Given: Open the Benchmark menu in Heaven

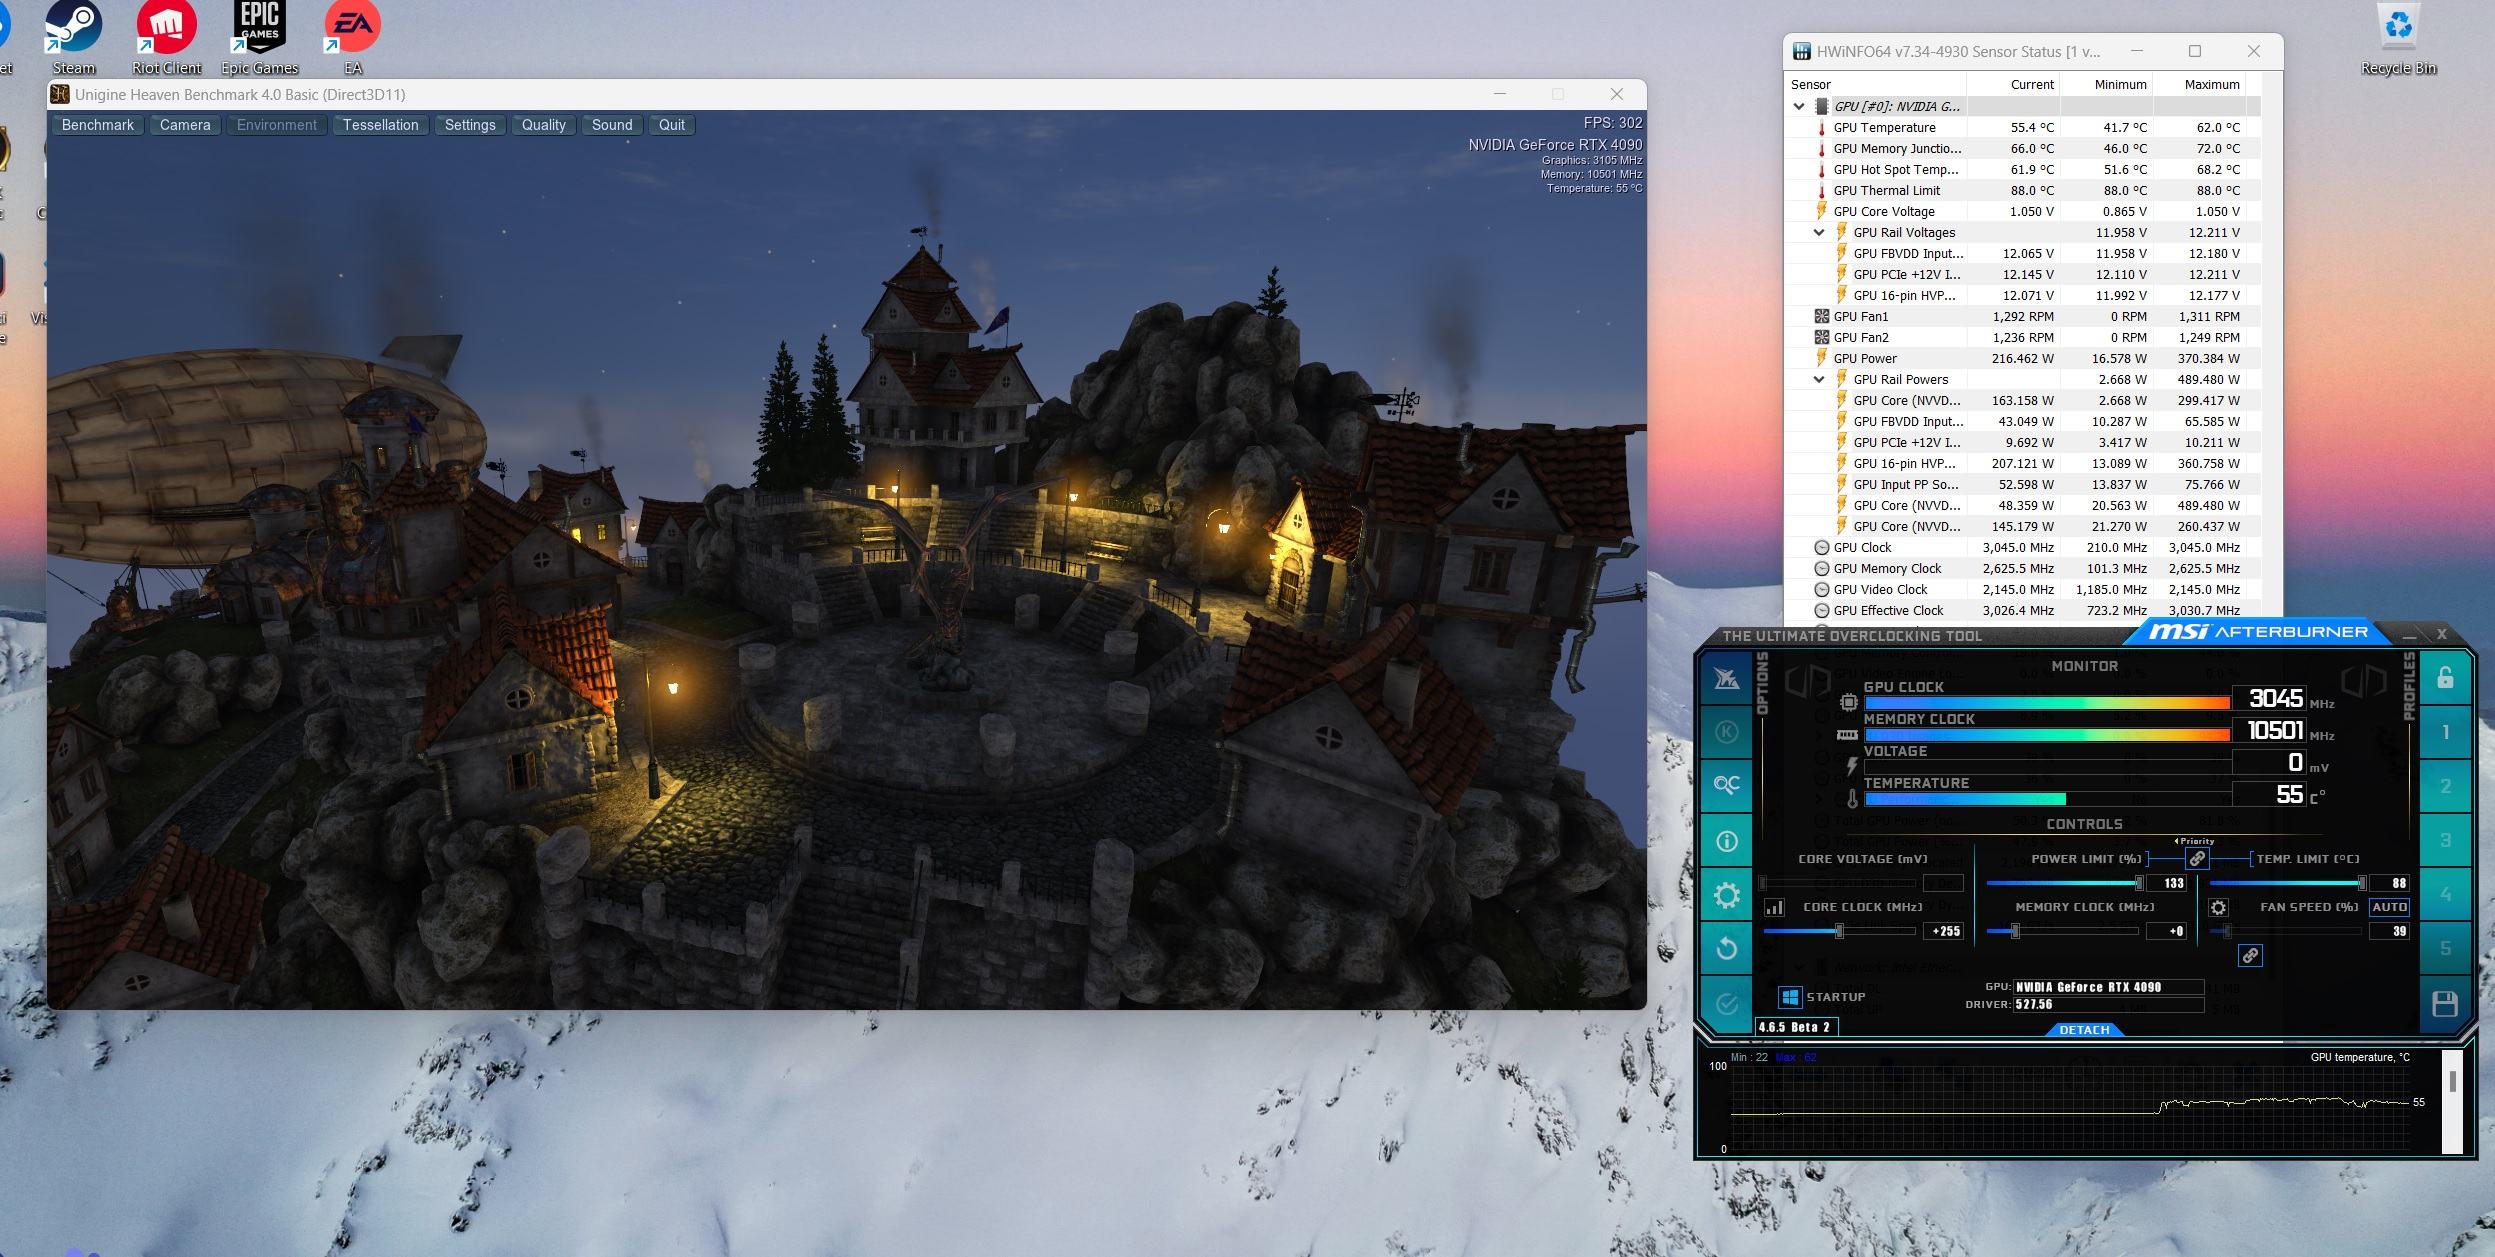Looking at the screenshot, I should click(97, 125).
